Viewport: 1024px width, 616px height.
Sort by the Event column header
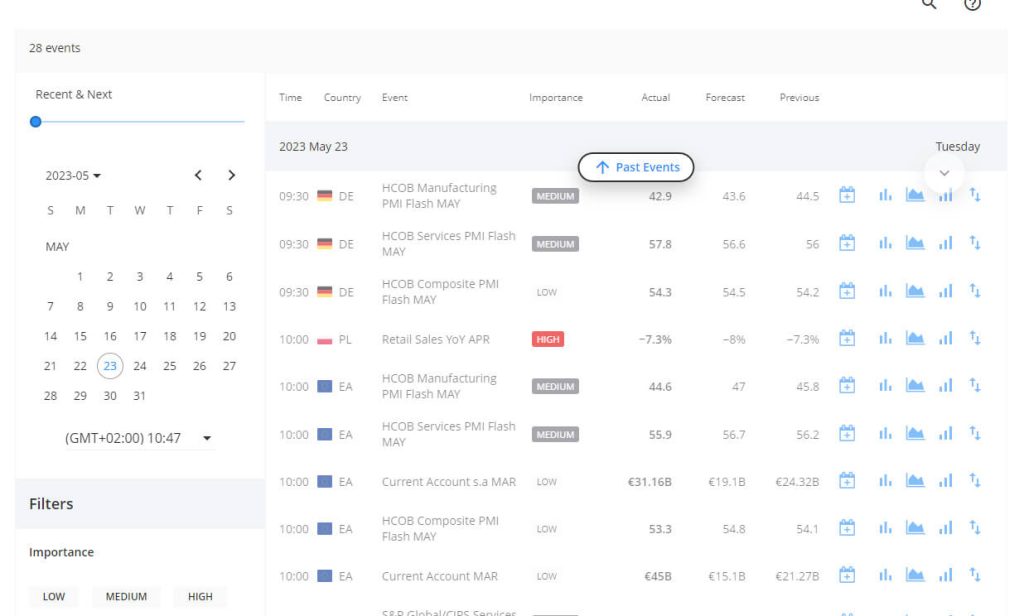(394, 97)
